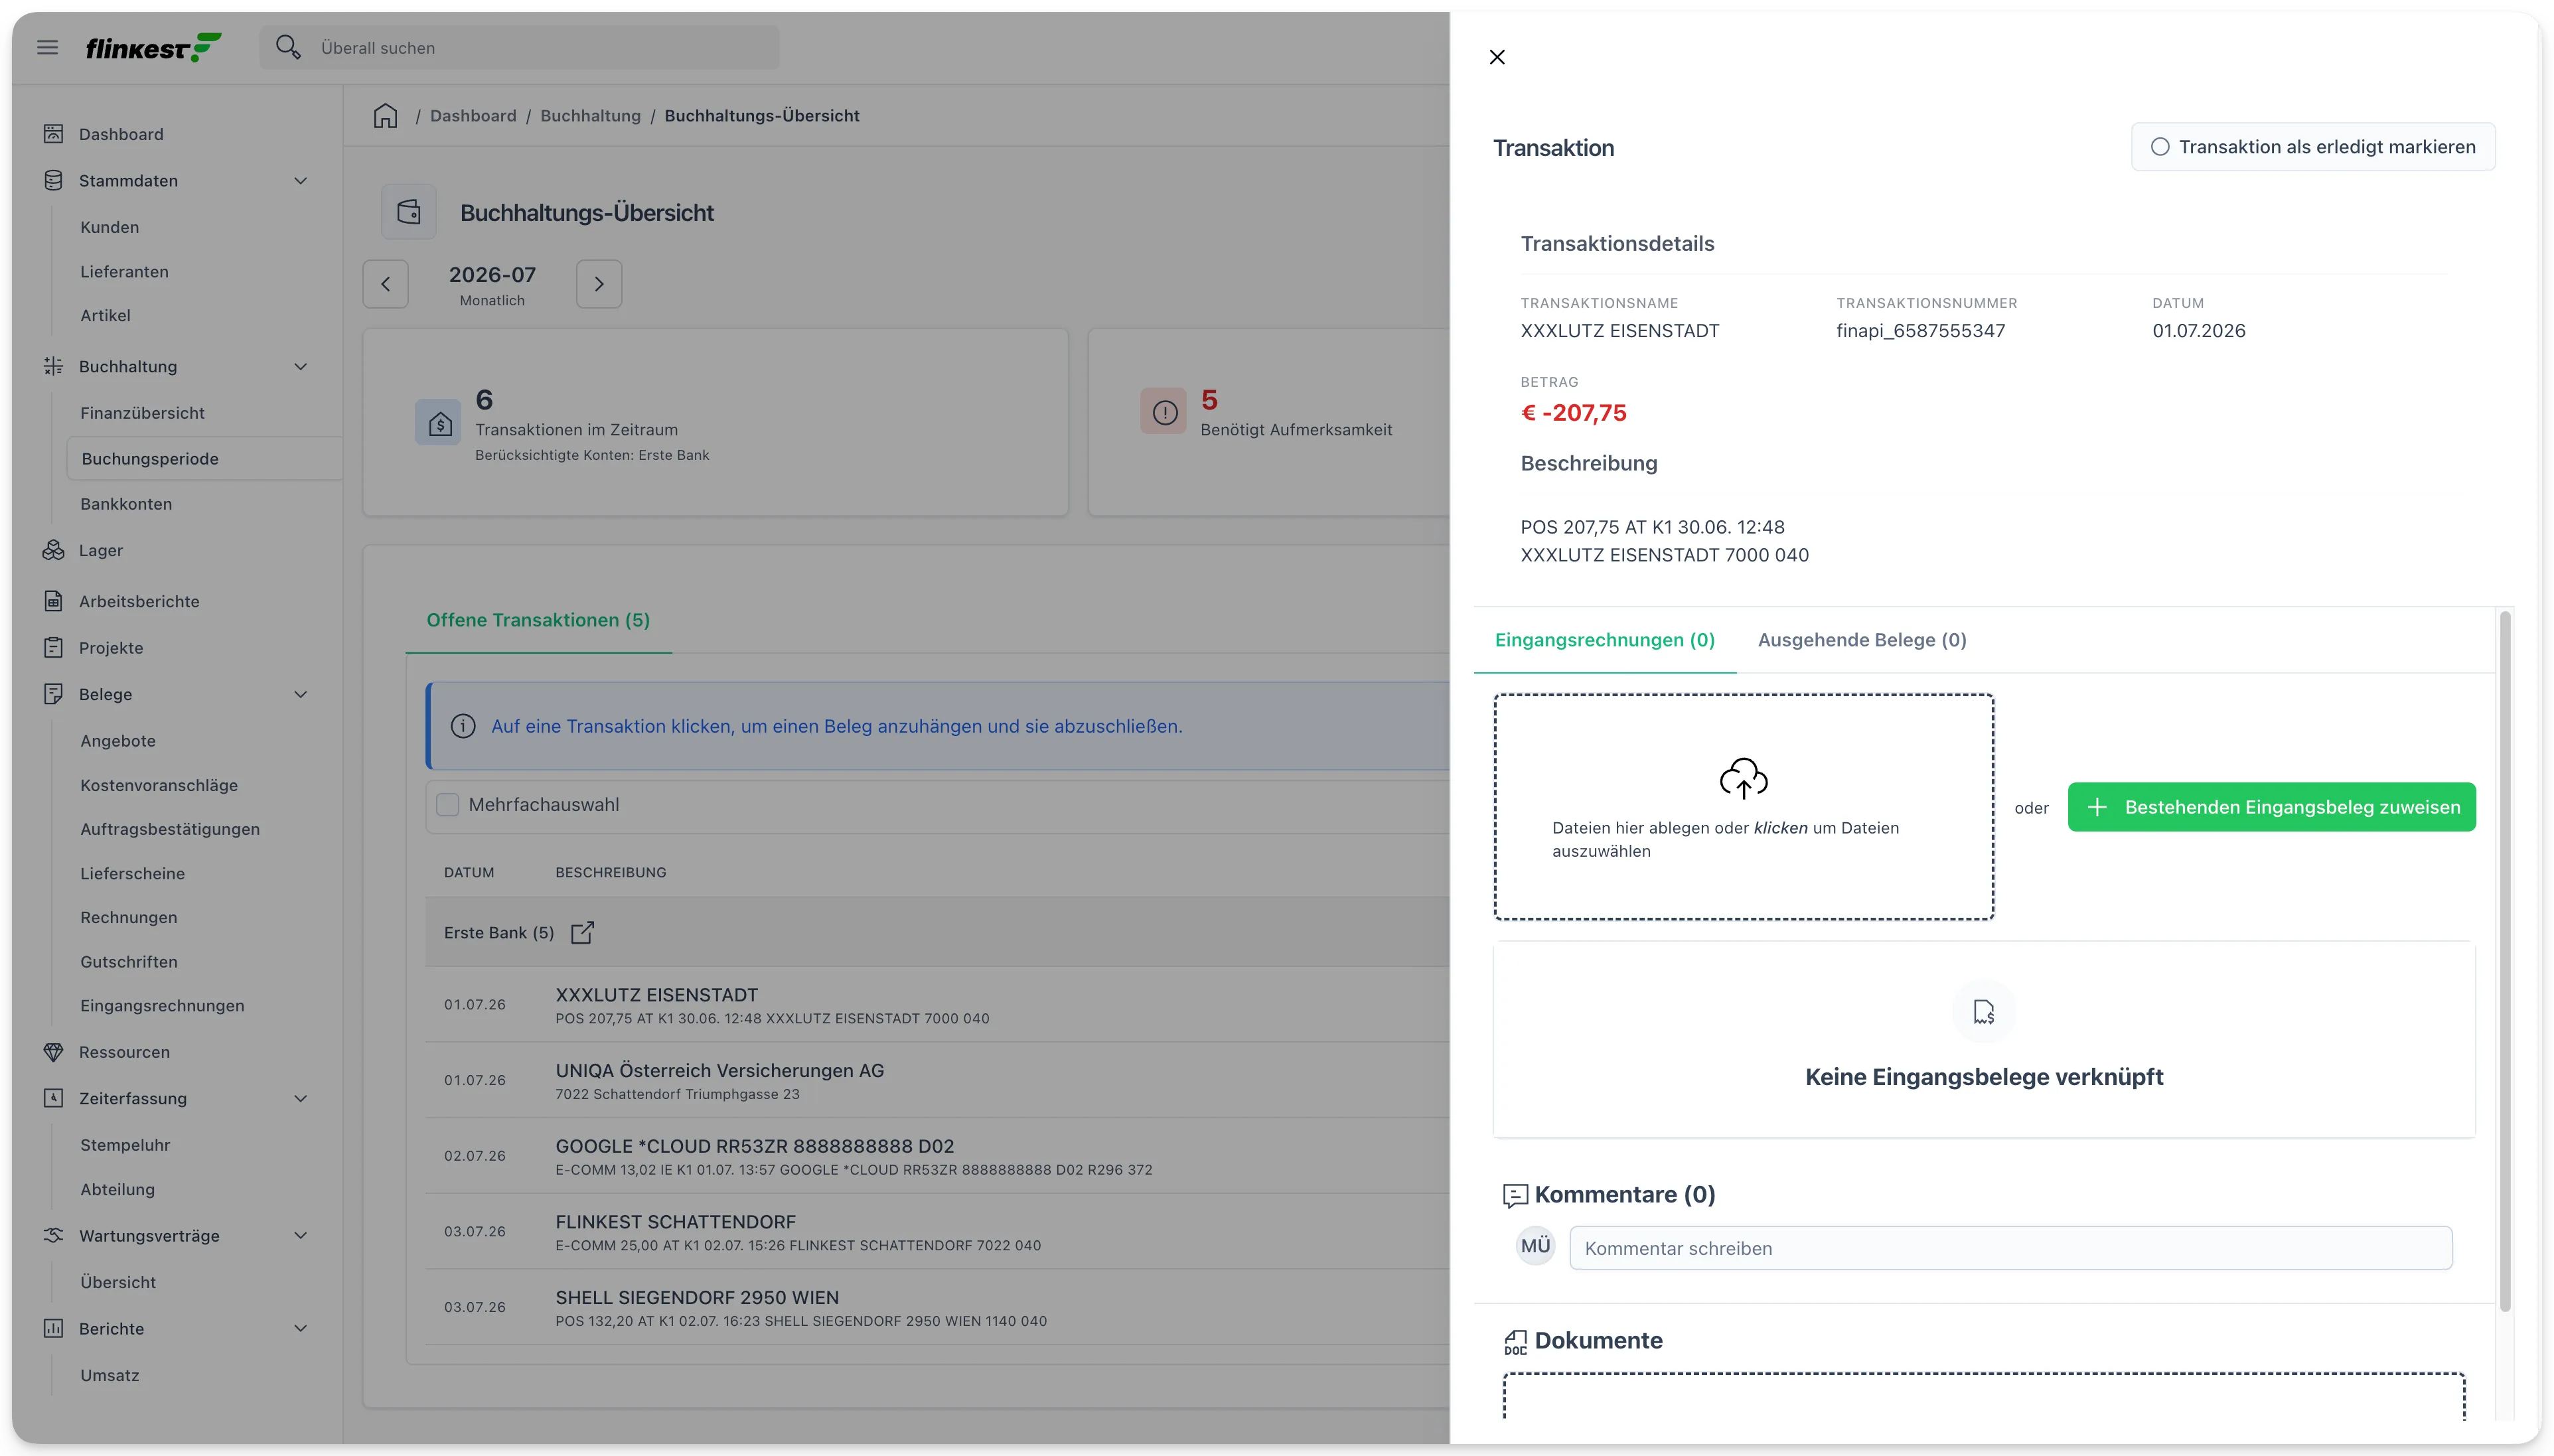The image size is (2554, 1456).
Task: Open Buchungsperiode in the sidebar
Action: click(x=204, y=458)
